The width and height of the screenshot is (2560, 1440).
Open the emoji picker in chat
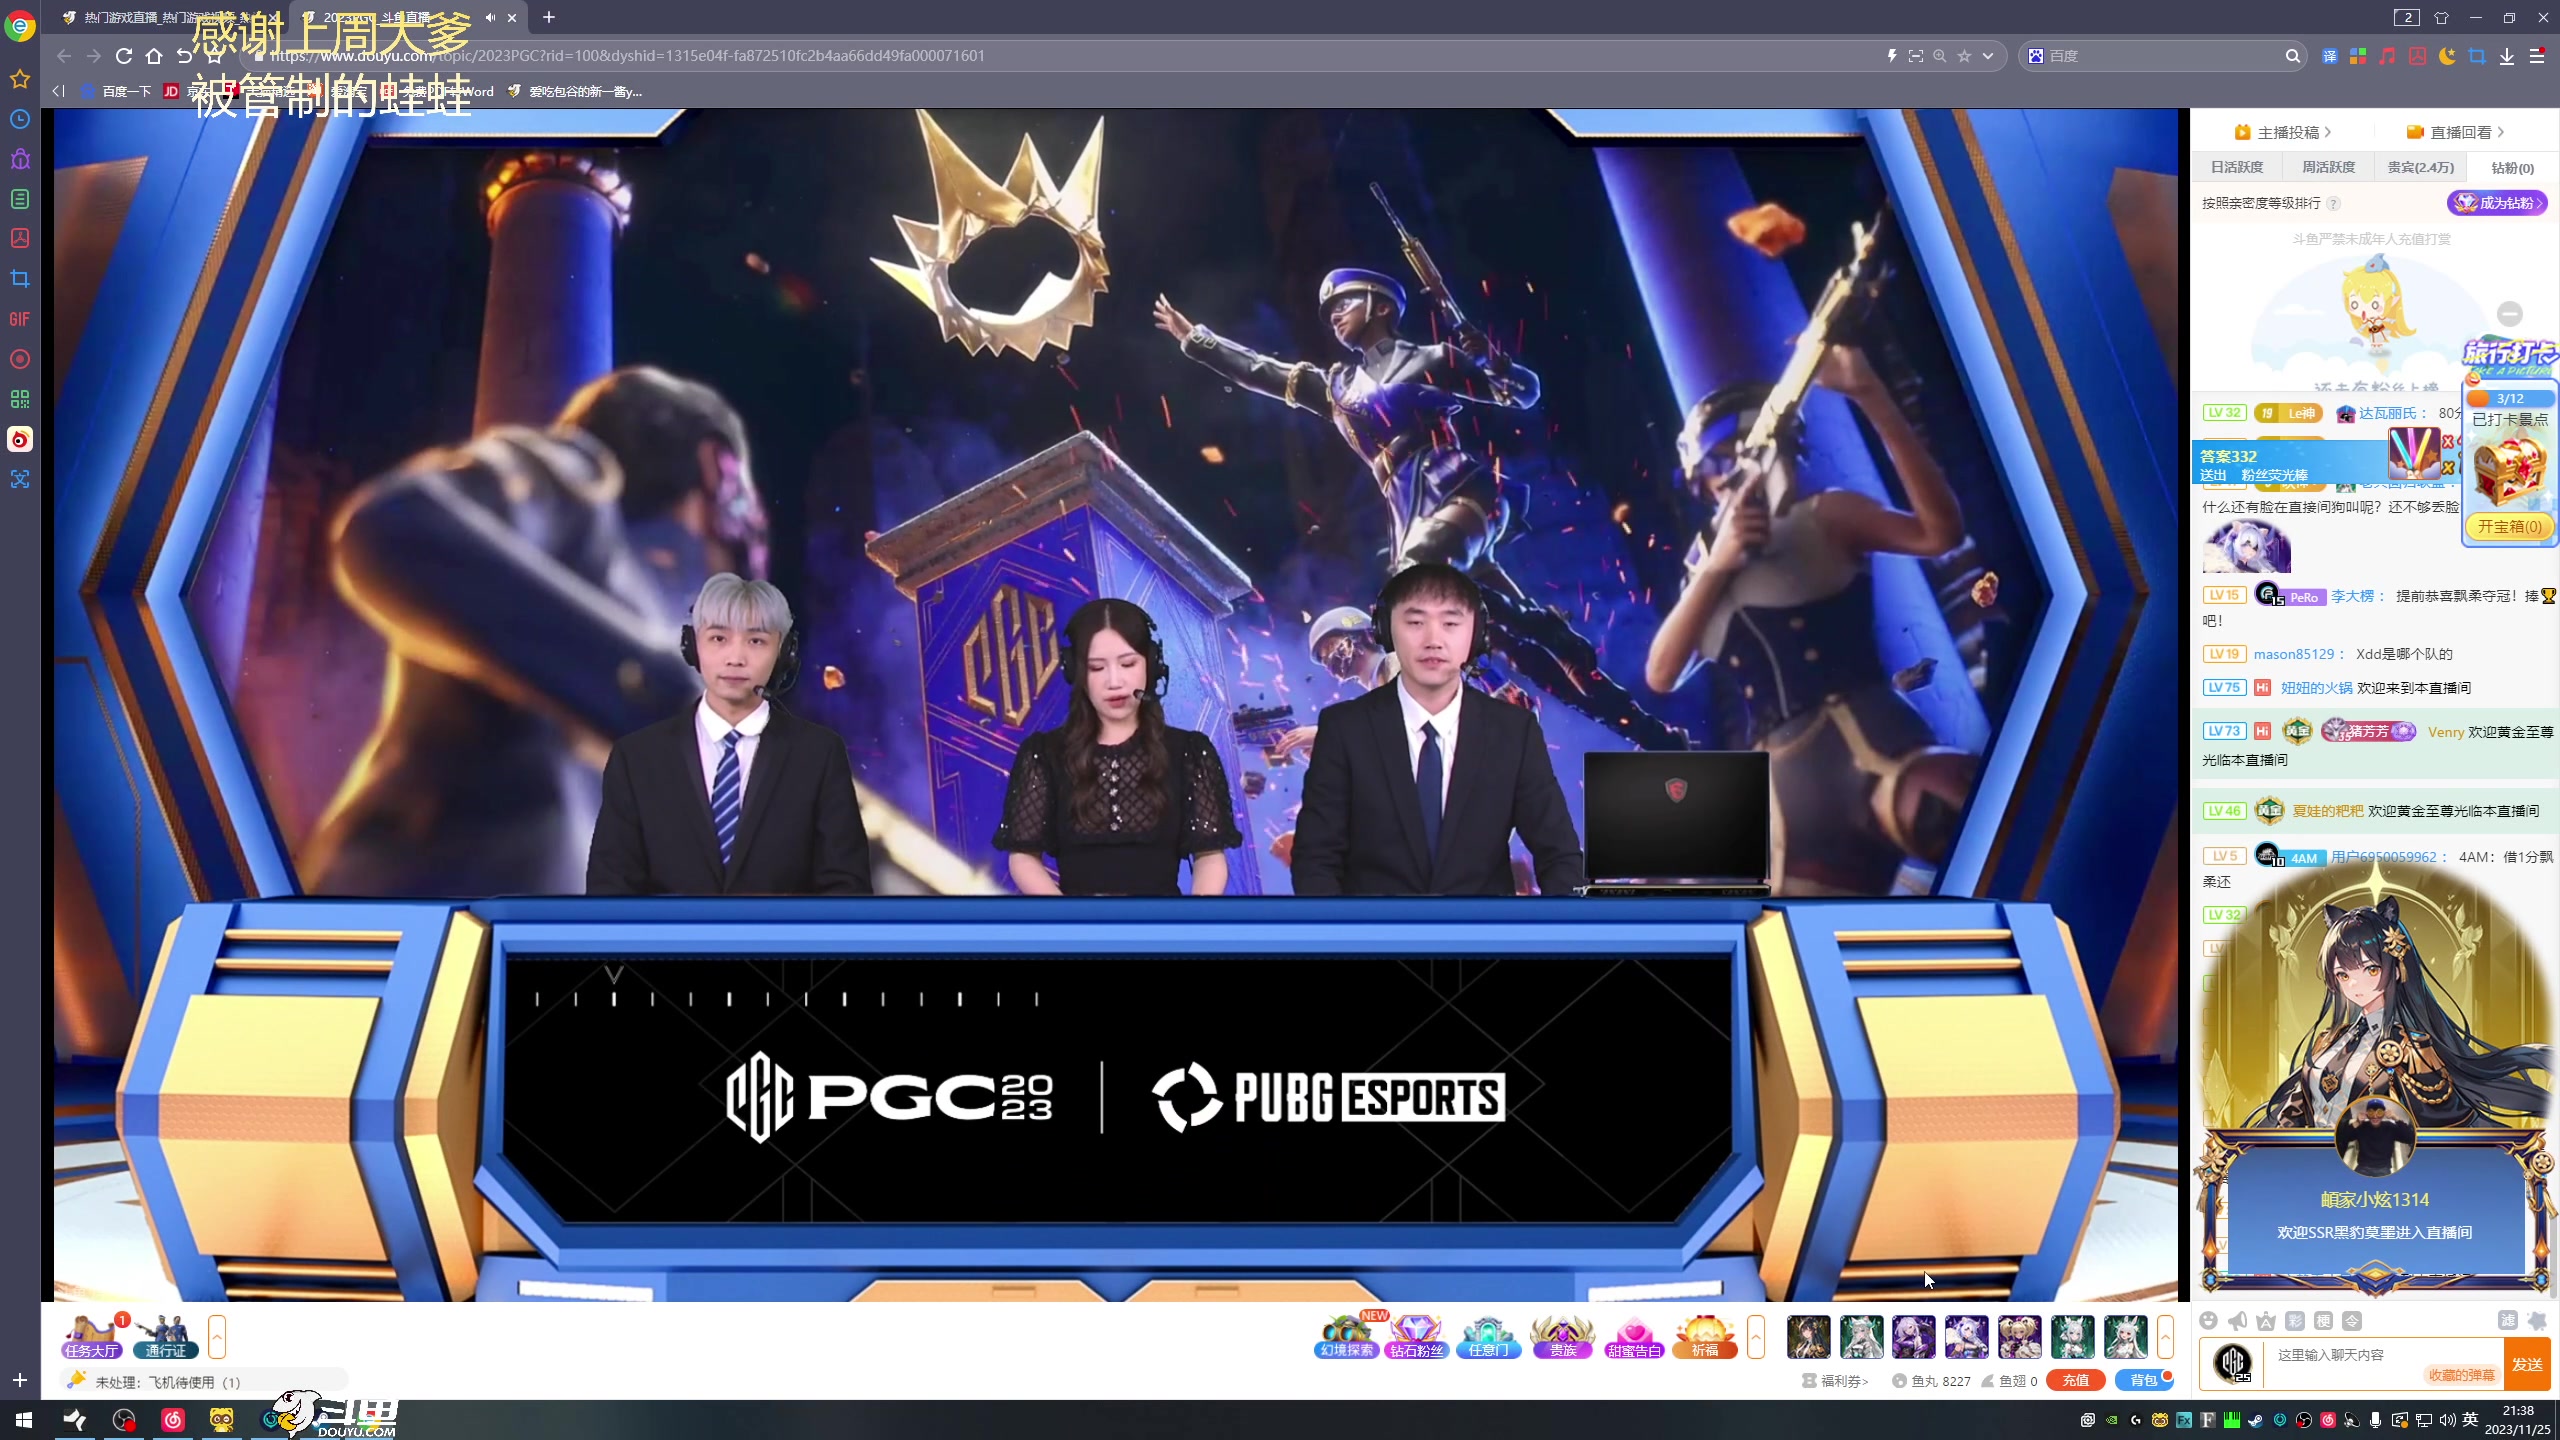coord(2209,1320)
